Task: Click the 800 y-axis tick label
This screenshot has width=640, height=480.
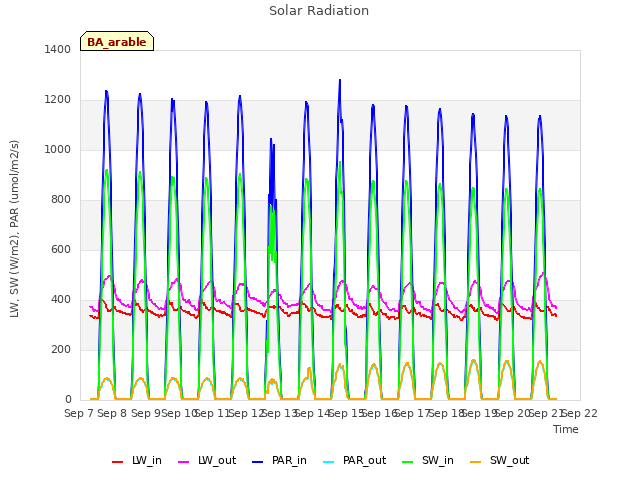Action: click(x=61, y=200)
